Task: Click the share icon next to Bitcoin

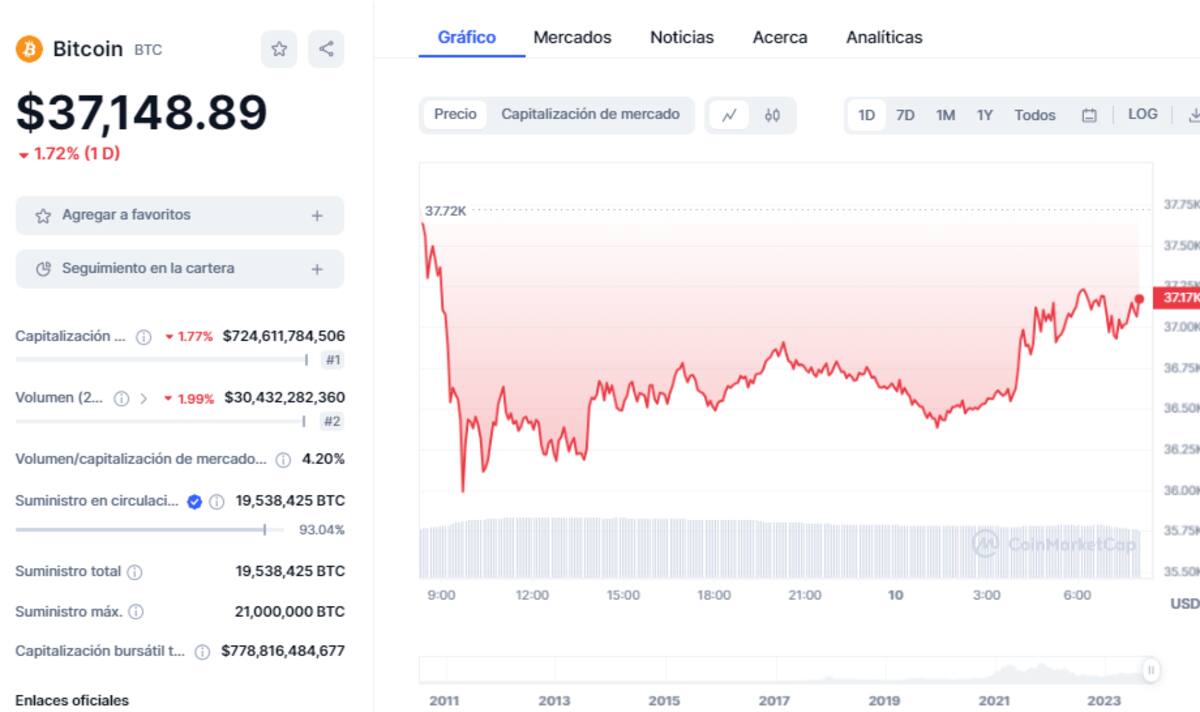Action: tap(326, 49)
